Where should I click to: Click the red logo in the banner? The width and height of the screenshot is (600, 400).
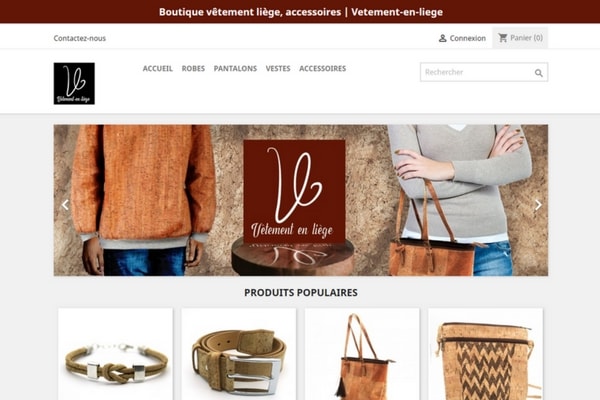tap(294, 192)
